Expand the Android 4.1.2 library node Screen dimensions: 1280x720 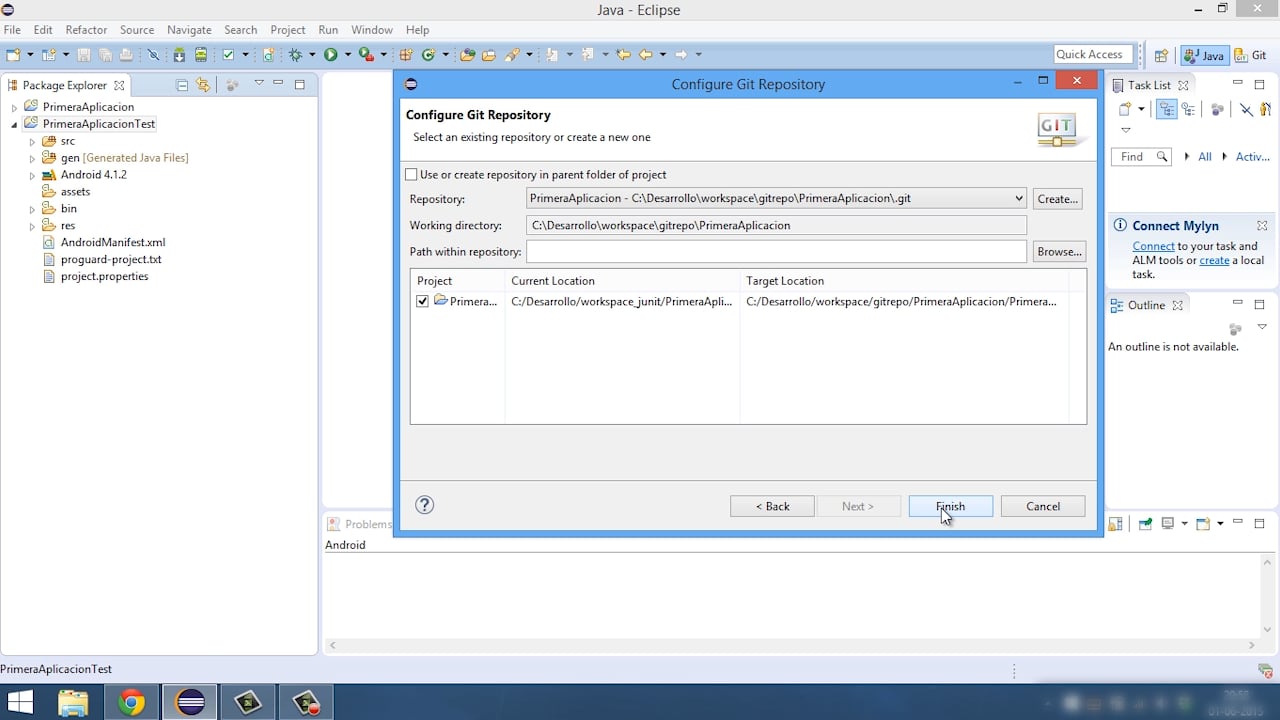click(32, 175)
